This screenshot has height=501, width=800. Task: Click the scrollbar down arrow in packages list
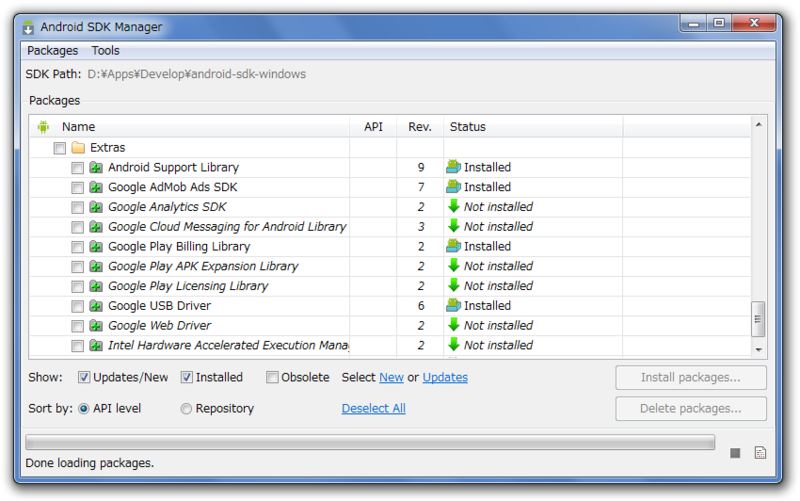[759, 349]
